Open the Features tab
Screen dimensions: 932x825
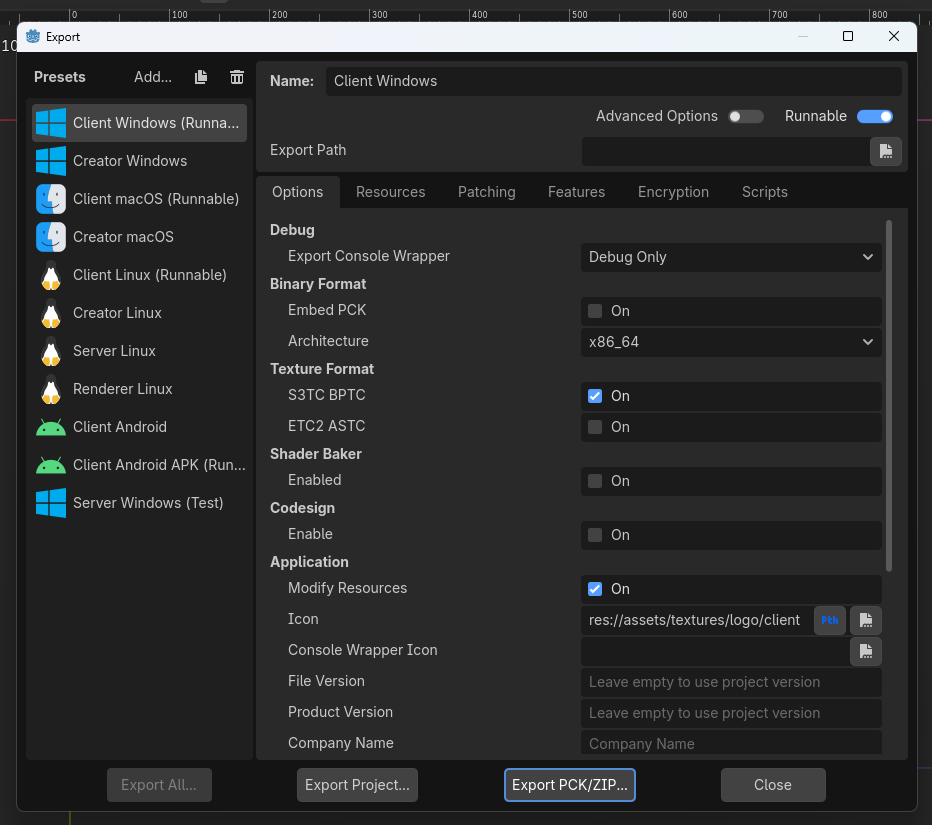click(x=577, y=192)
